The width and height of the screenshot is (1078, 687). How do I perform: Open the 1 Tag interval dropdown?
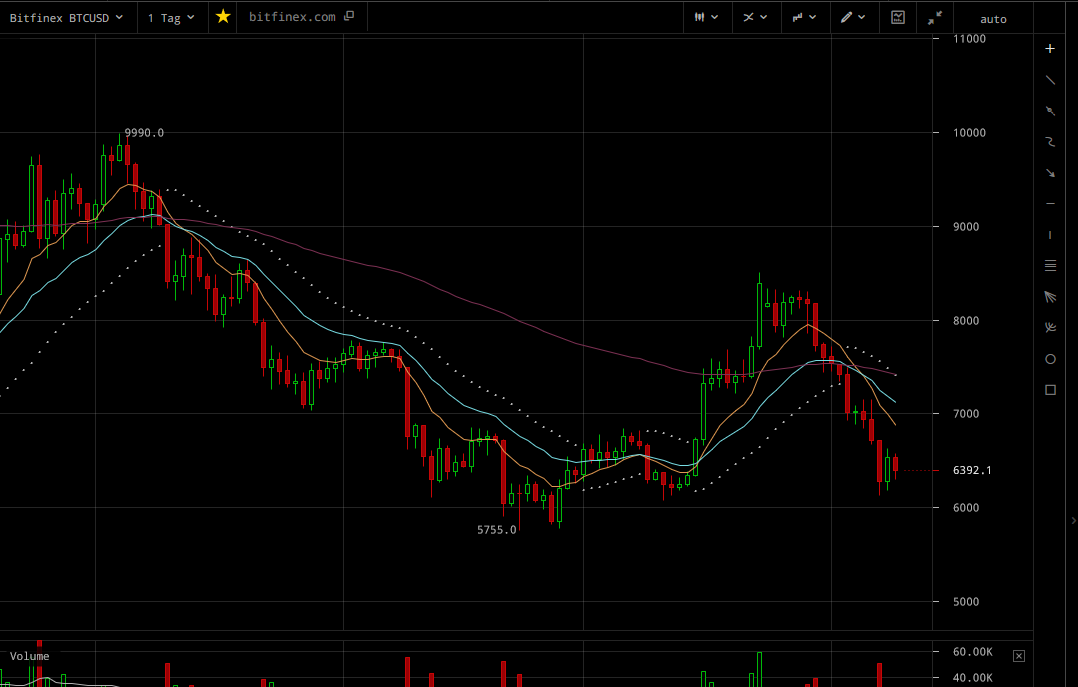coord(170,17)
